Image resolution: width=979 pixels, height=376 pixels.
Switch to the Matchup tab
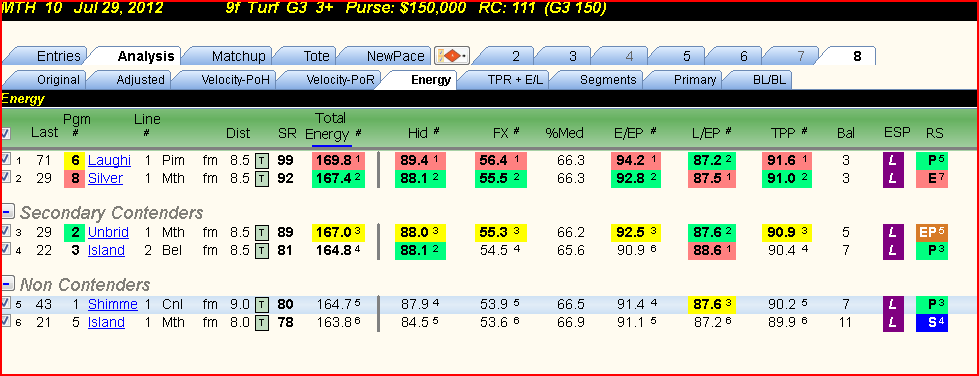coord(234,56)
